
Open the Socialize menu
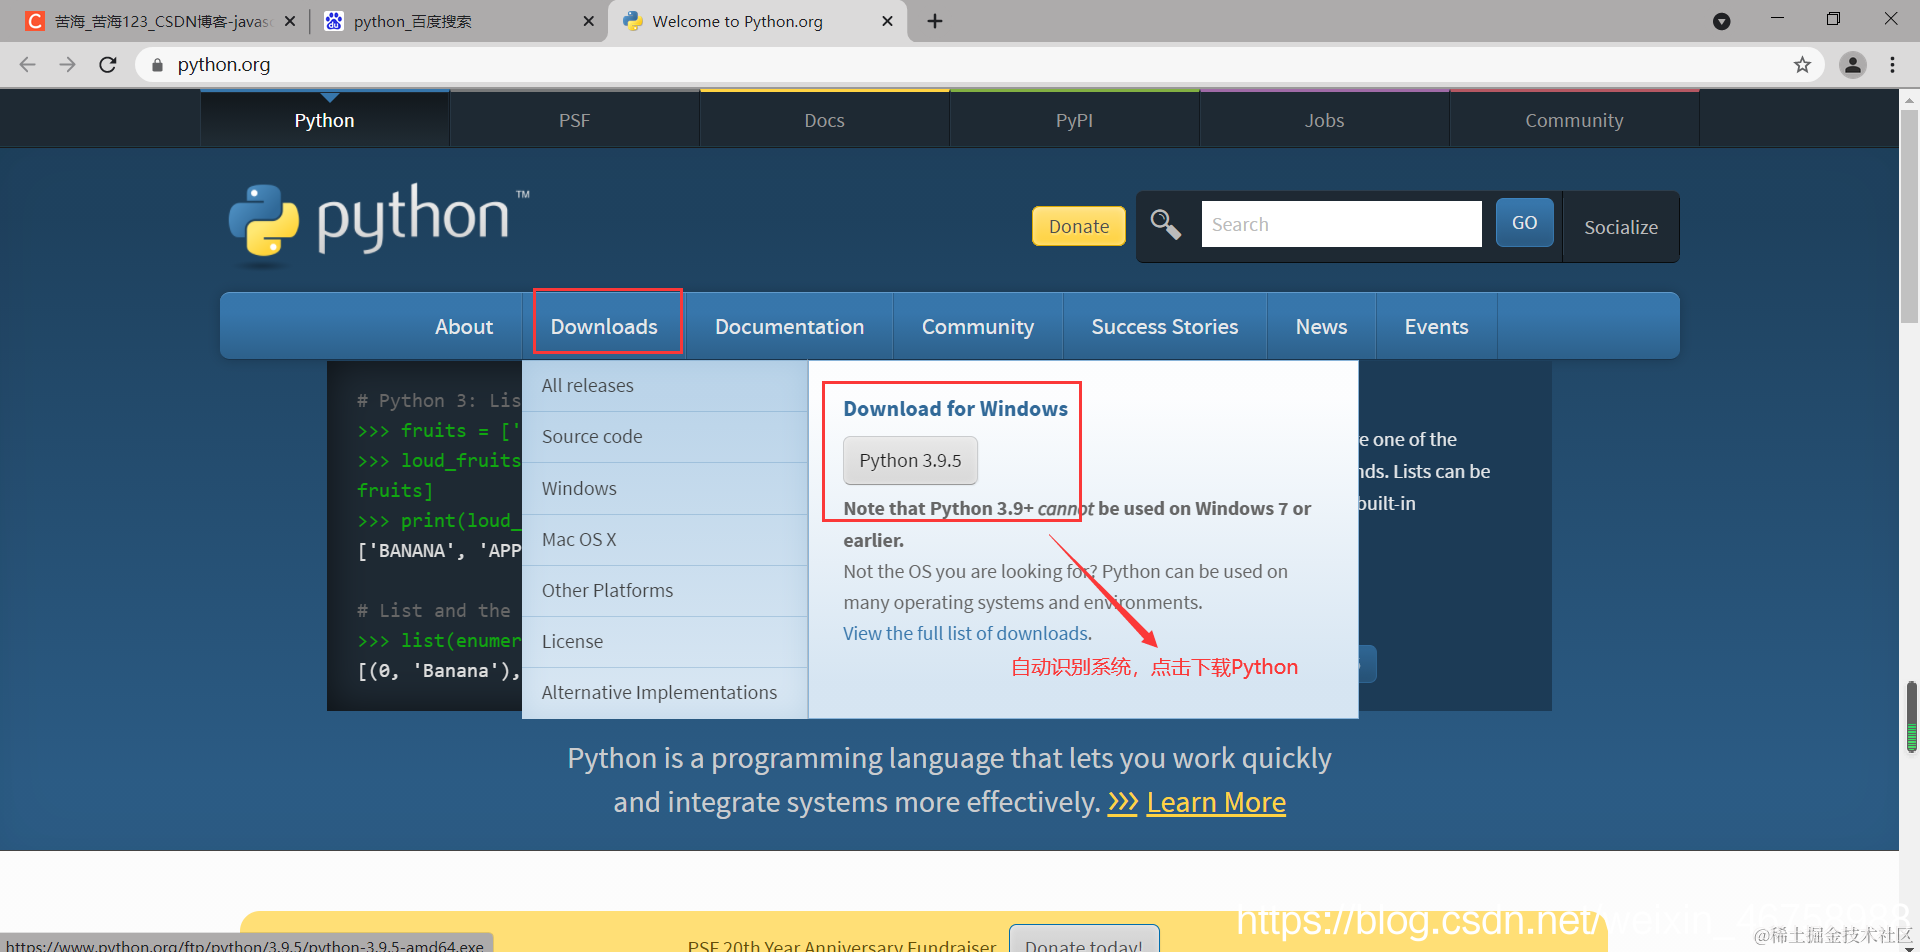tap(1620, 227)
